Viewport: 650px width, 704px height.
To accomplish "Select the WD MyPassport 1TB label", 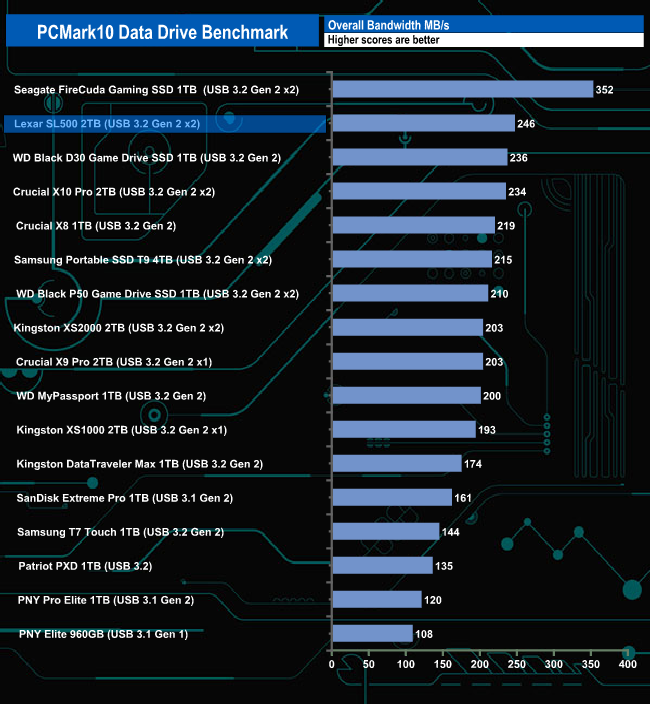I will 111,396.
